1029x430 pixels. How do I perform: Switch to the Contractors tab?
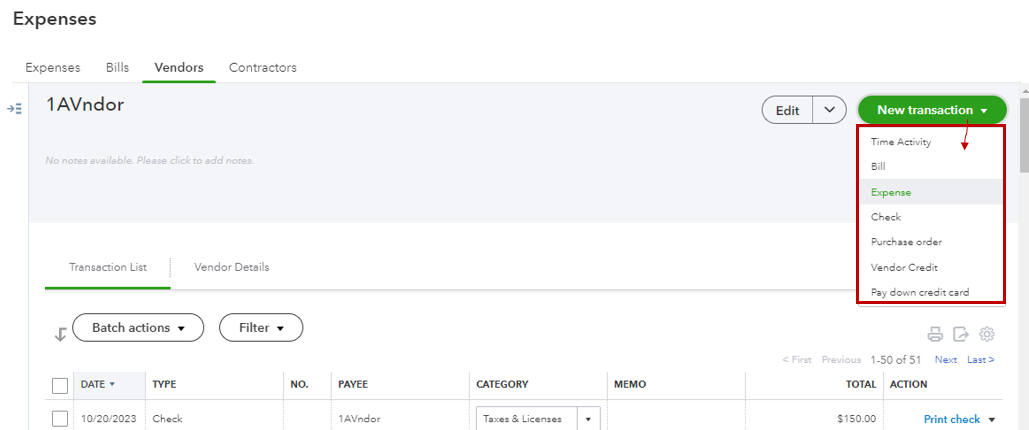click(263, 68)
